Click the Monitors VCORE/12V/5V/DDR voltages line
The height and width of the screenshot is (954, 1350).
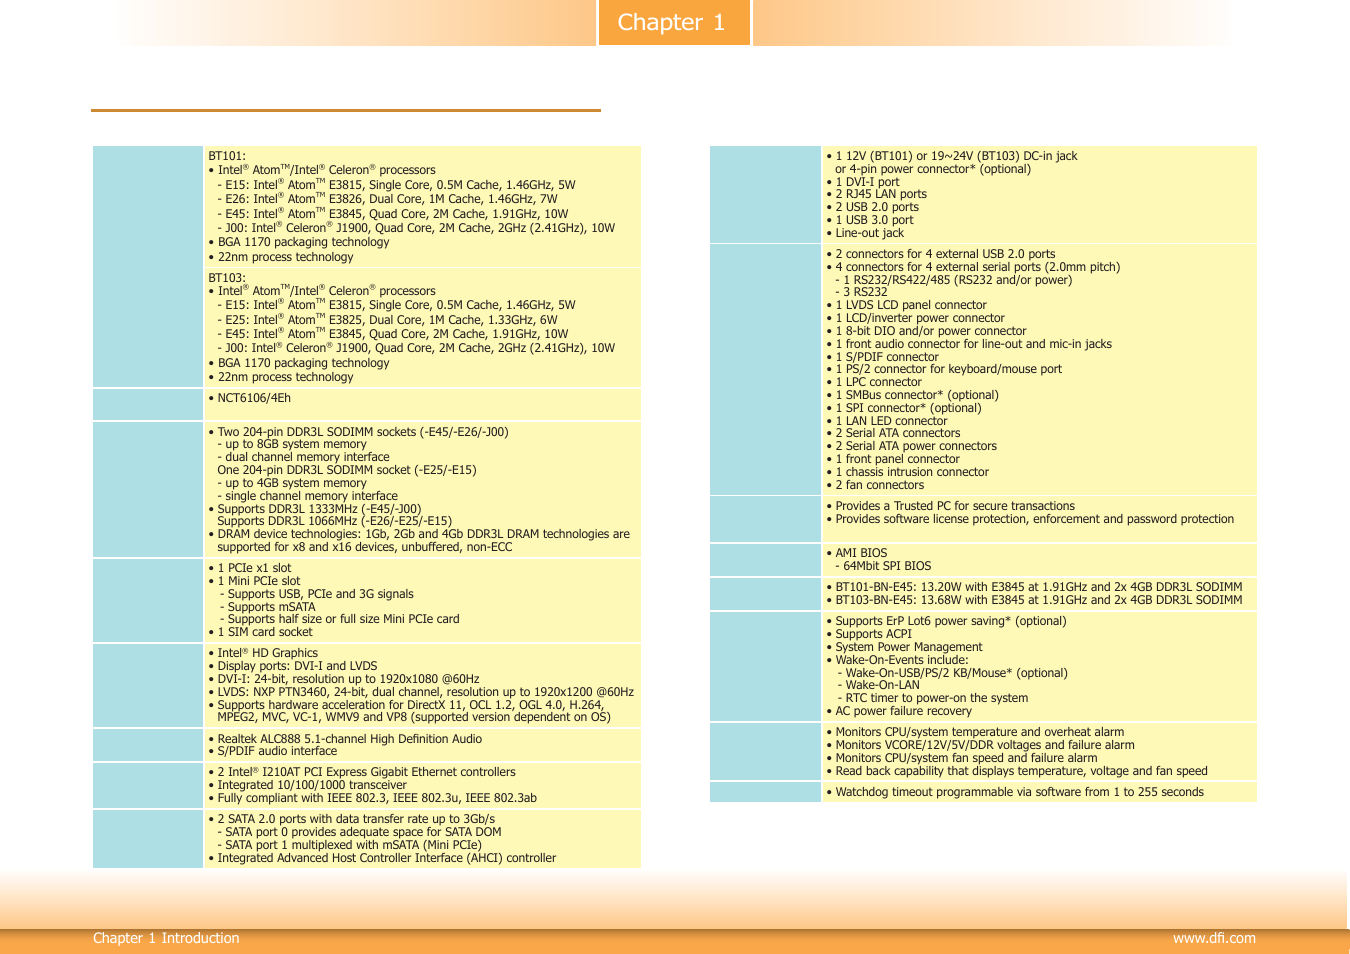pos(980,745)
